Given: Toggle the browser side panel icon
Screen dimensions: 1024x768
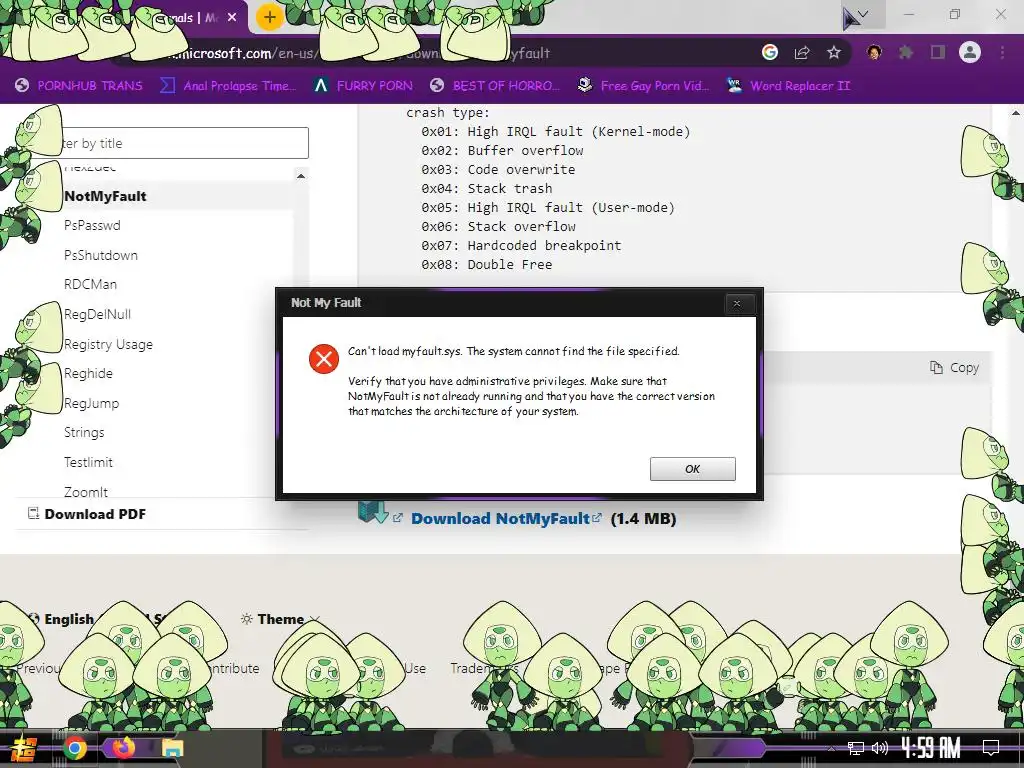Looking at the screenshot, I should pos(938,52).
